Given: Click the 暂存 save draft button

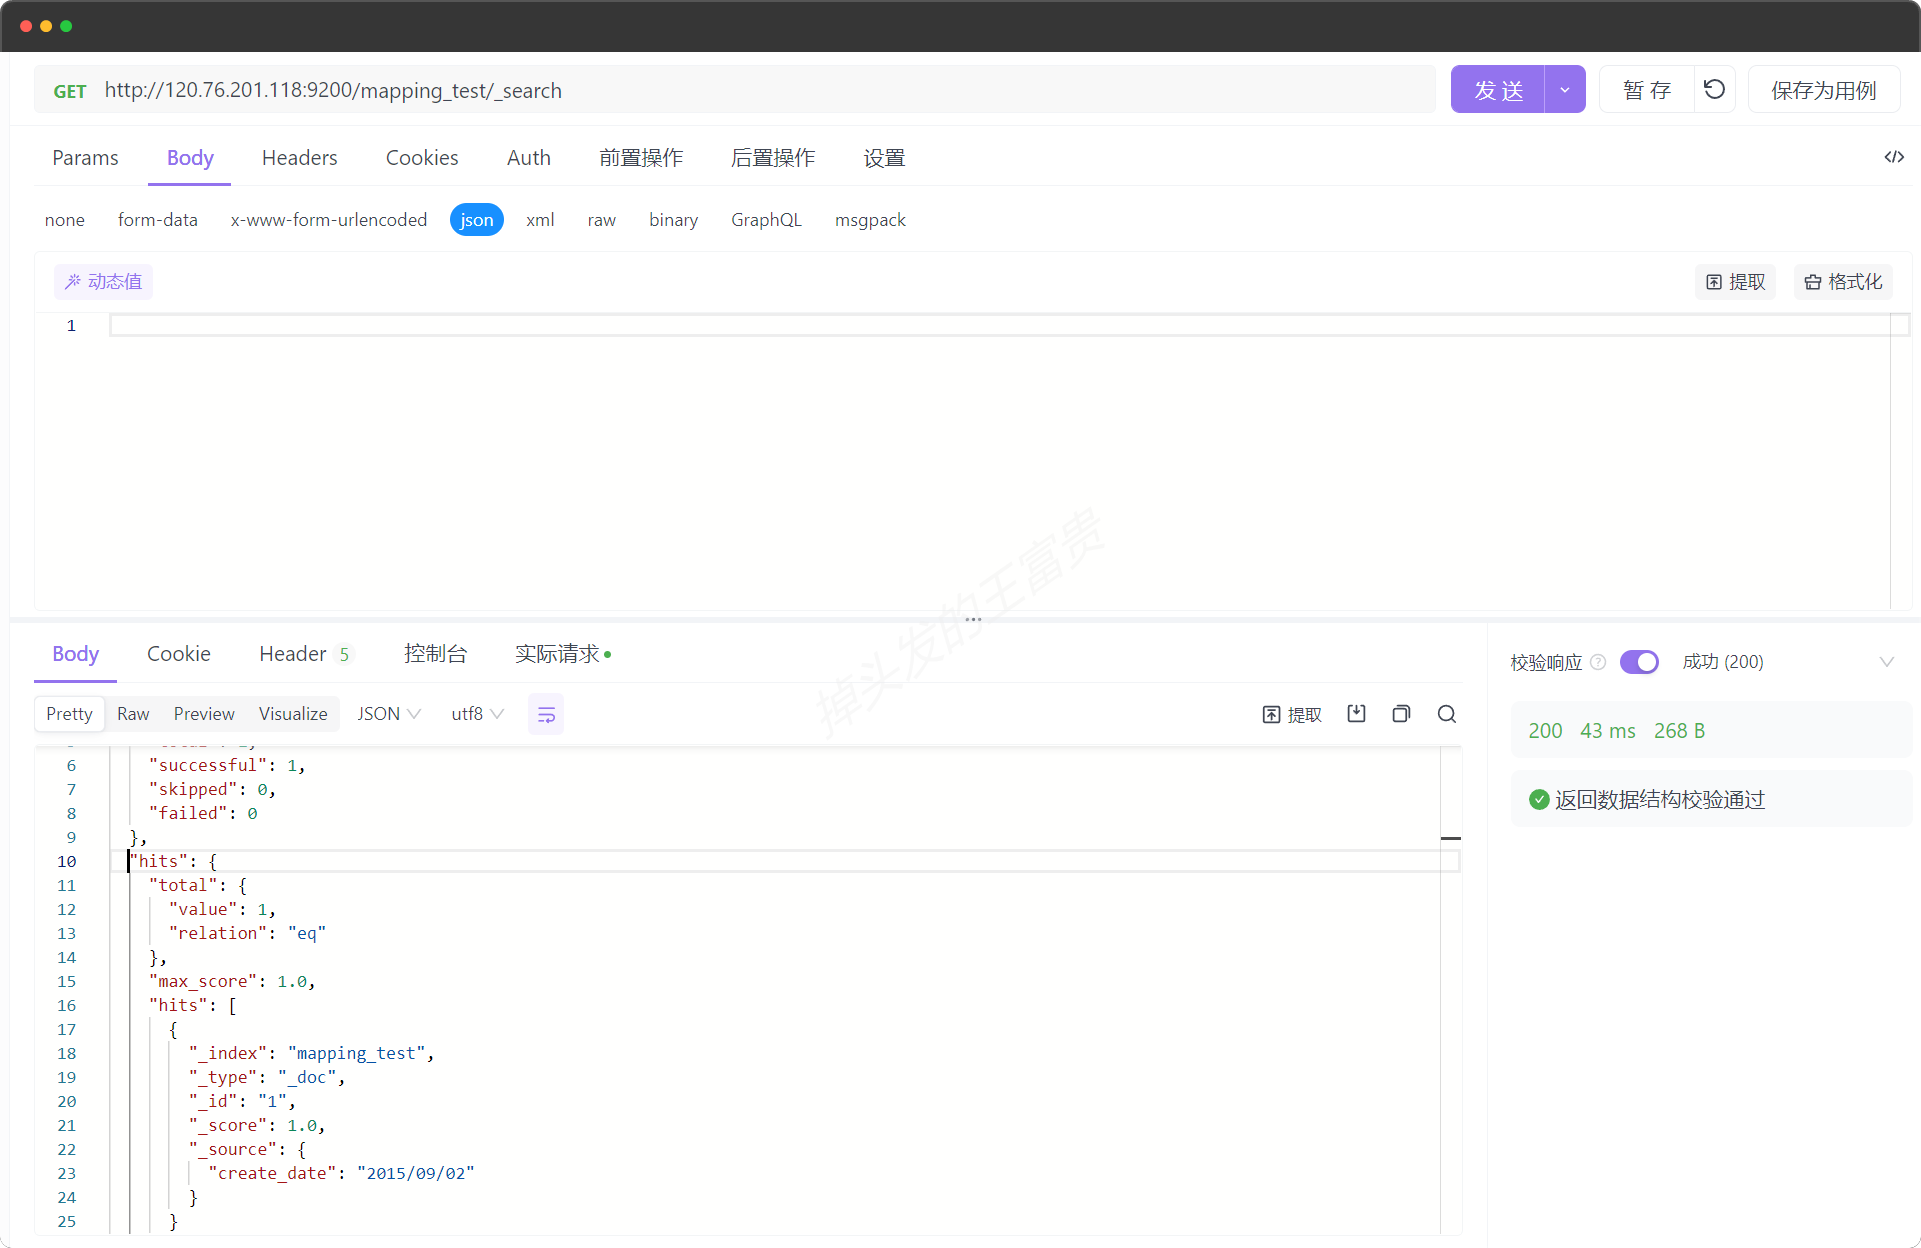Looking at the screenshot, I should pyautogui.click(x=1647, y=90).
